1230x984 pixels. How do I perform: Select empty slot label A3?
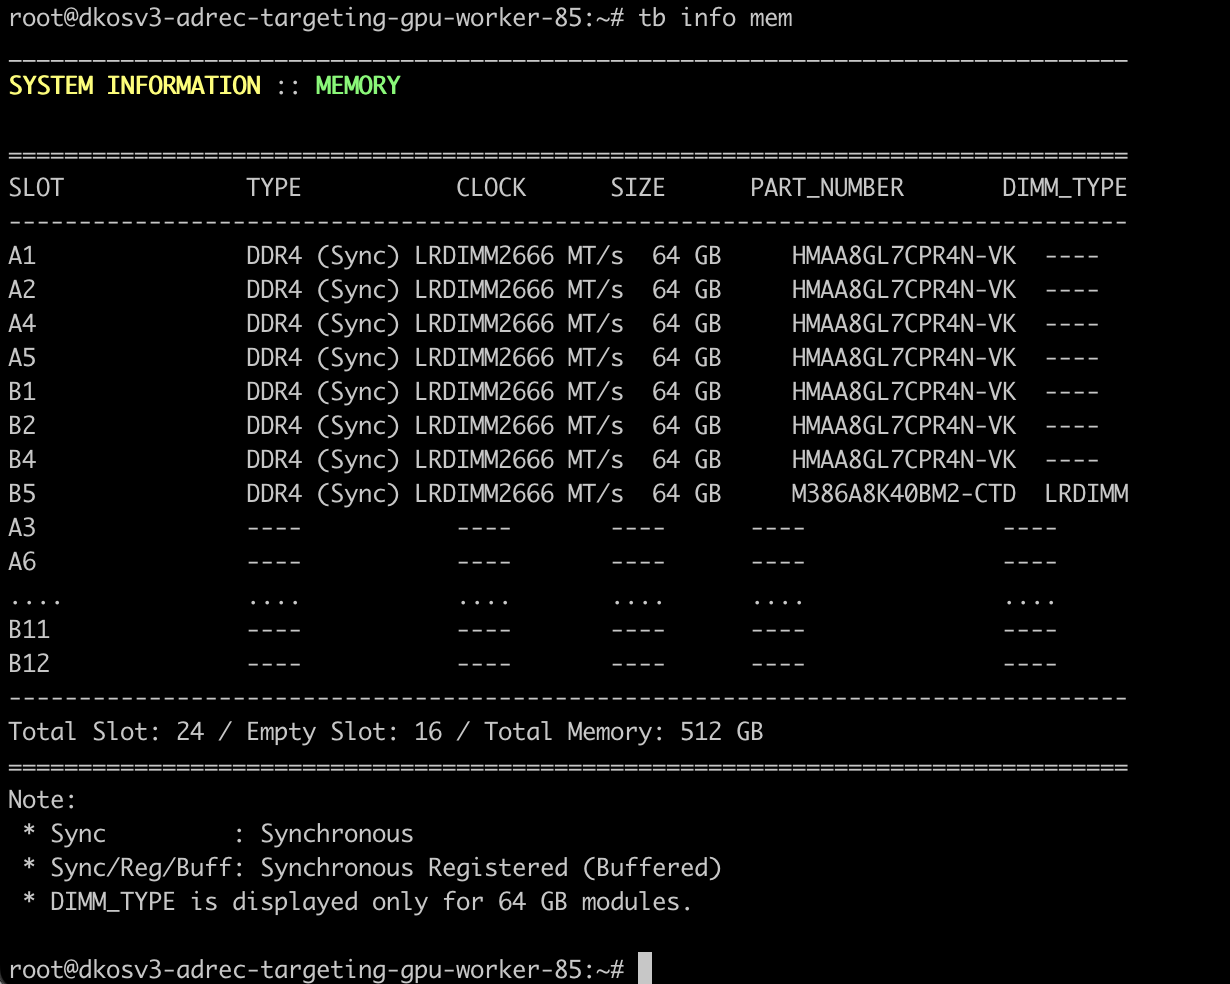pyautogui.click(x=22, y=528)
